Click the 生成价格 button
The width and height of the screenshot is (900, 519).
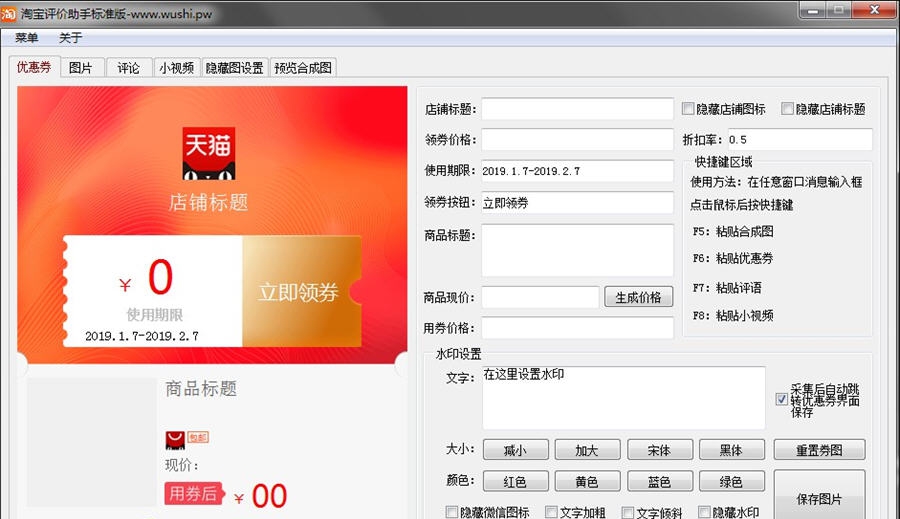[x=638, y=297]
